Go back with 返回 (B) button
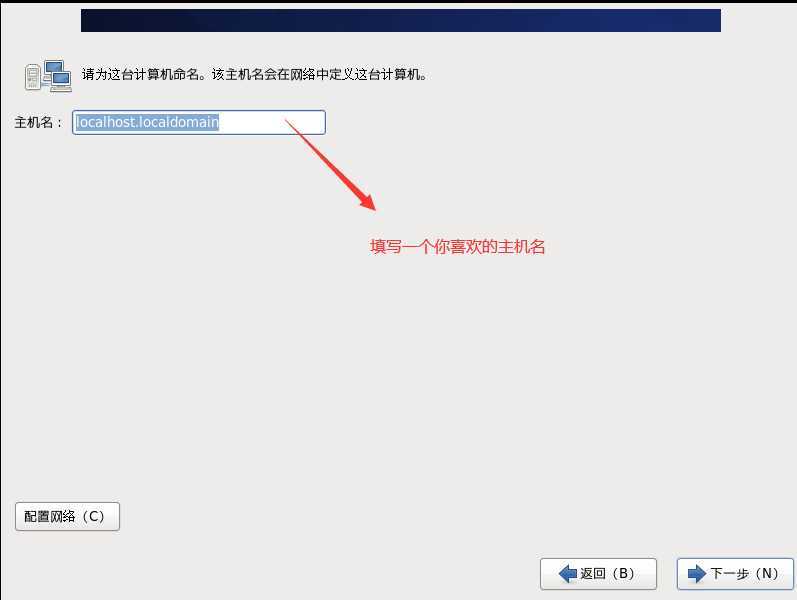Screen dimensions: 797x600 (598, 574)
